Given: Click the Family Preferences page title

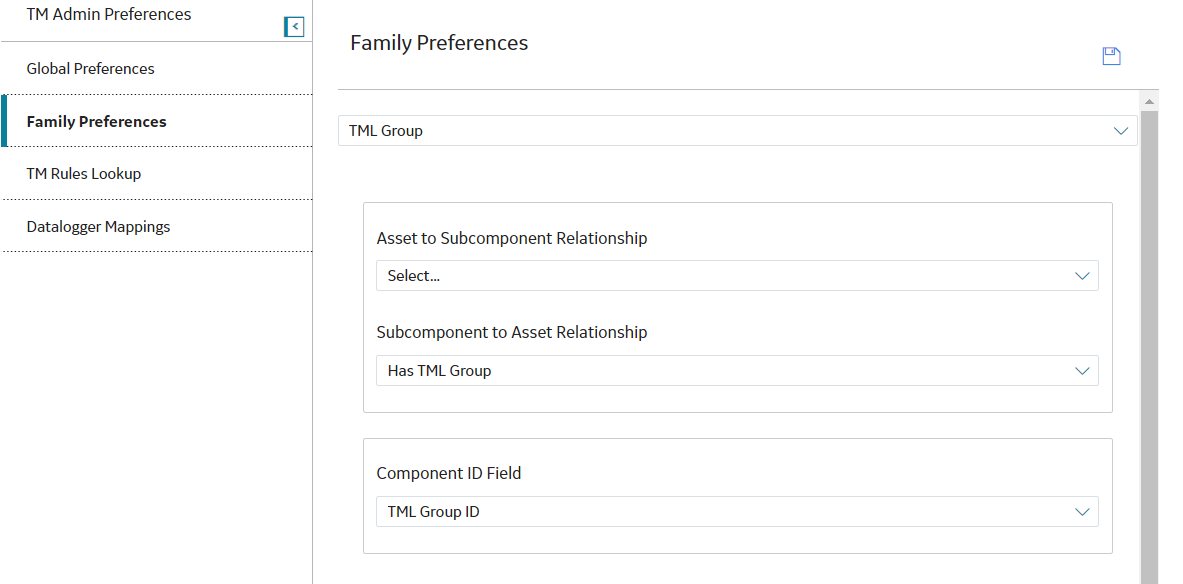Looking at the screenshot, I should tap(439, 43).
